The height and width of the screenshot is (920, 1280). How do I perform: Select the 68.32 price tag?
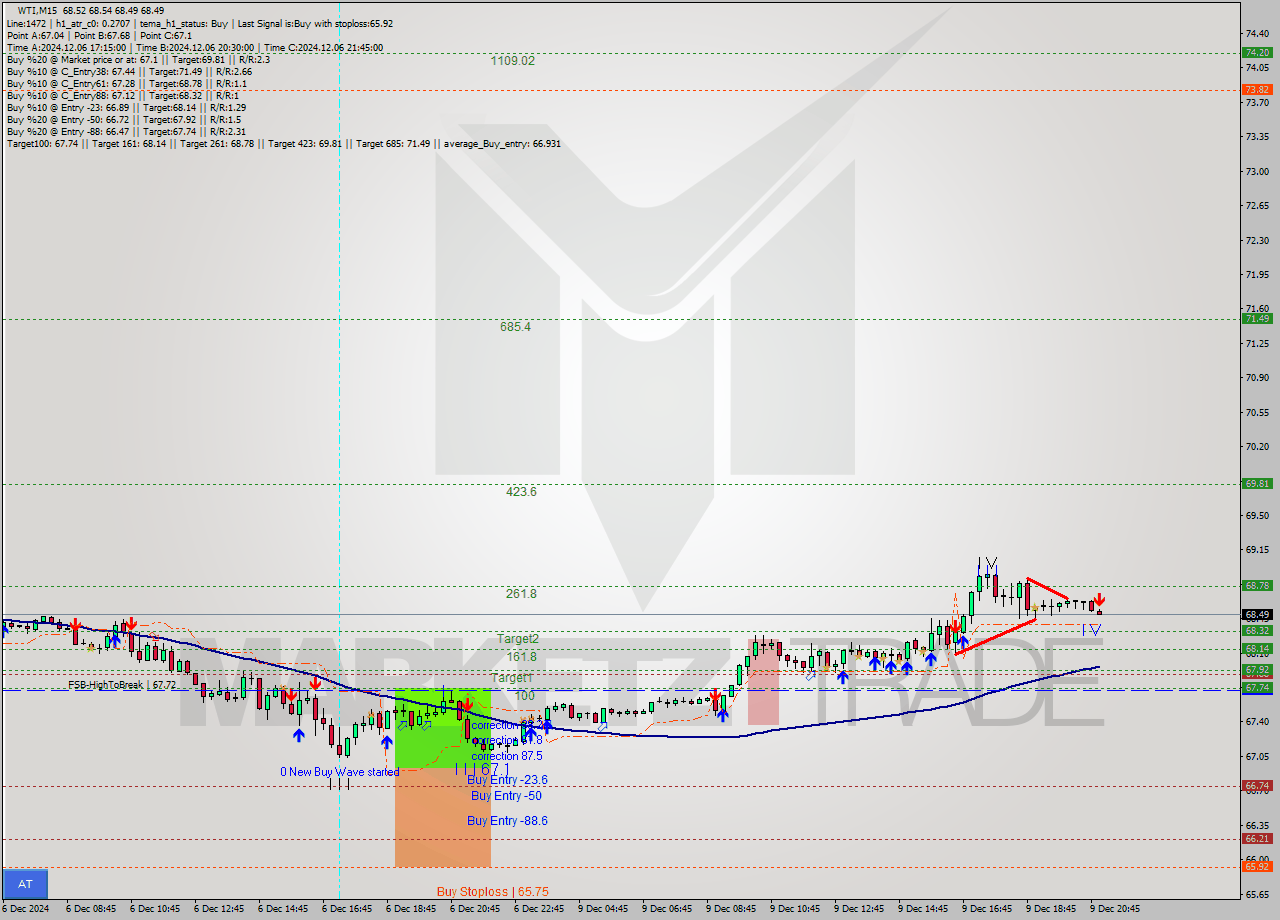click(x=1257, y=631)
